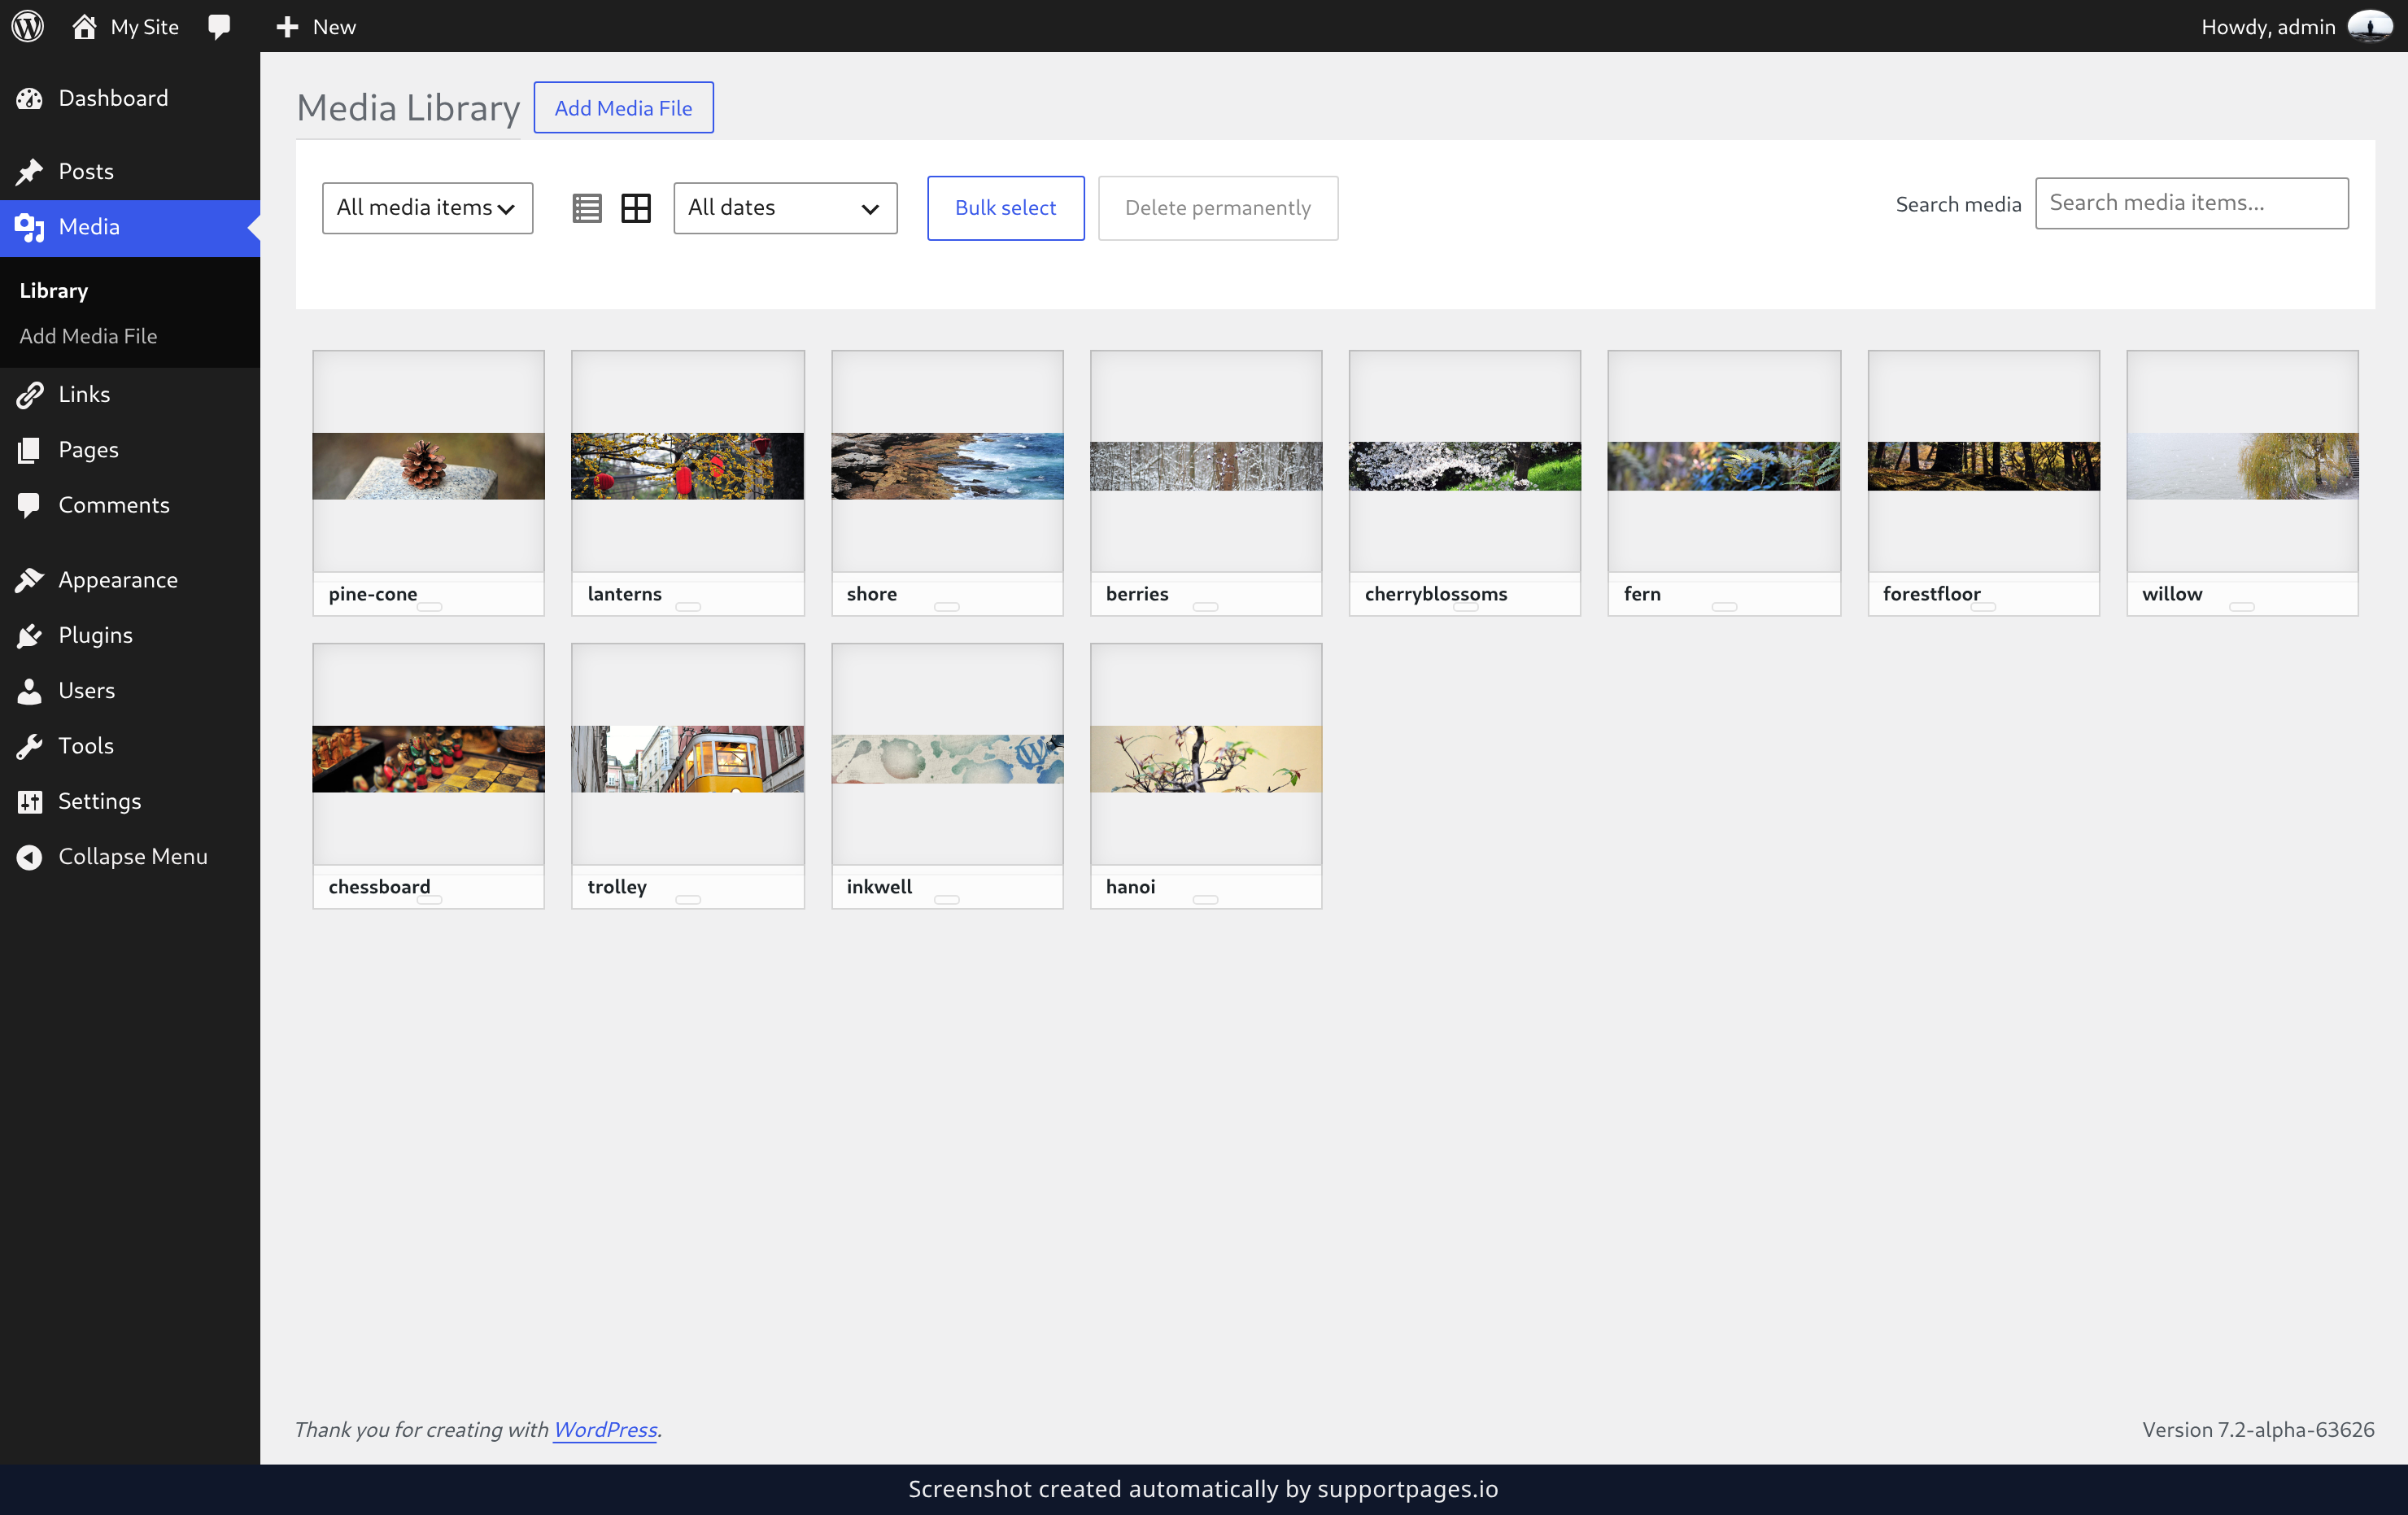The image size is (2408, 1515).
Task: Click the berries label
Action: point(1137,594)
